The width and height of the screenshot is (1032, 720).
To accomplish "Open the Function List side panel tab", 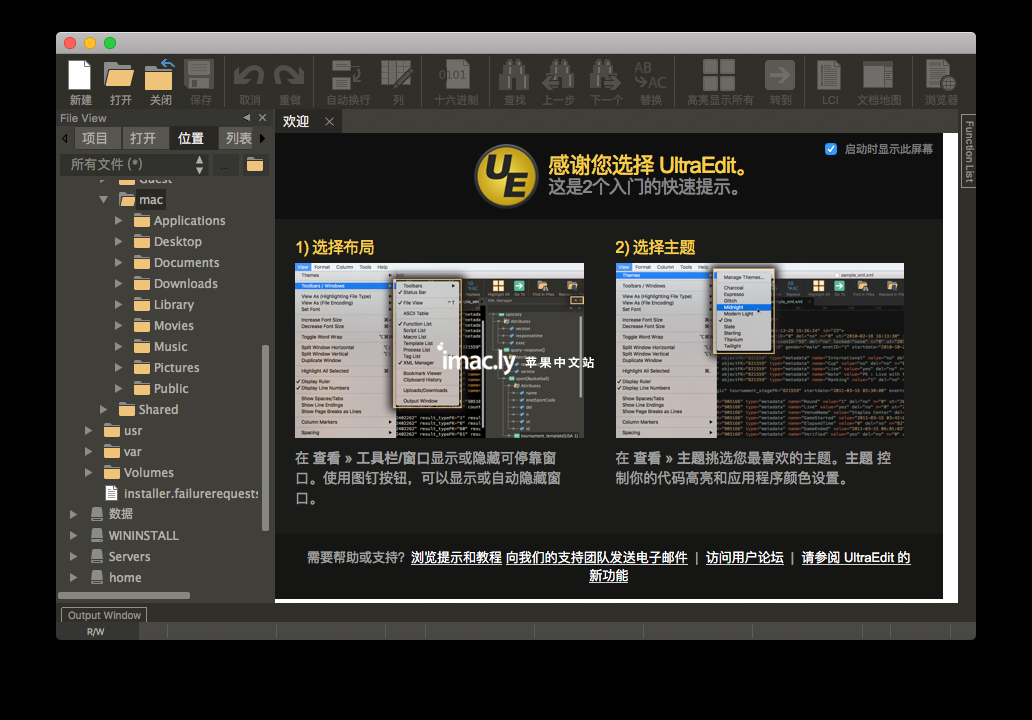I will 969,151.
